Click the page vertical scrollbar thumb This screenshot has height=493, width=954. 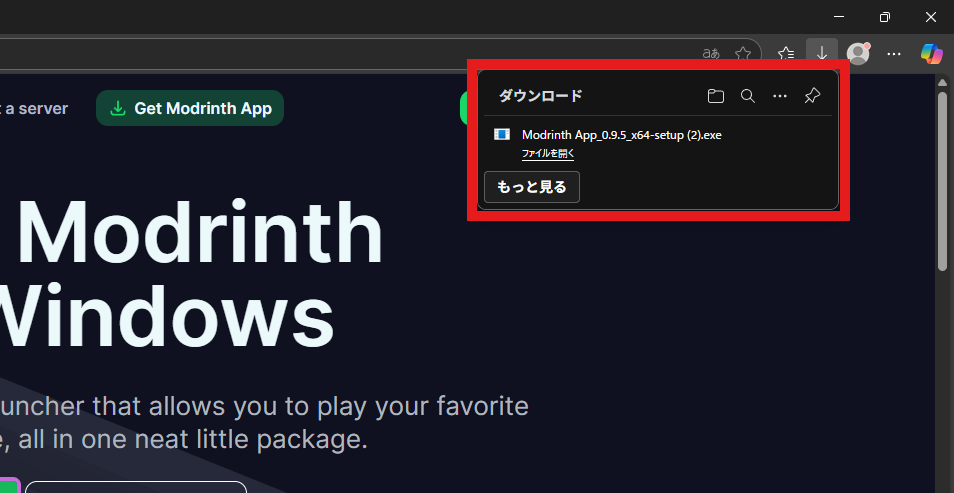[942, 181]
